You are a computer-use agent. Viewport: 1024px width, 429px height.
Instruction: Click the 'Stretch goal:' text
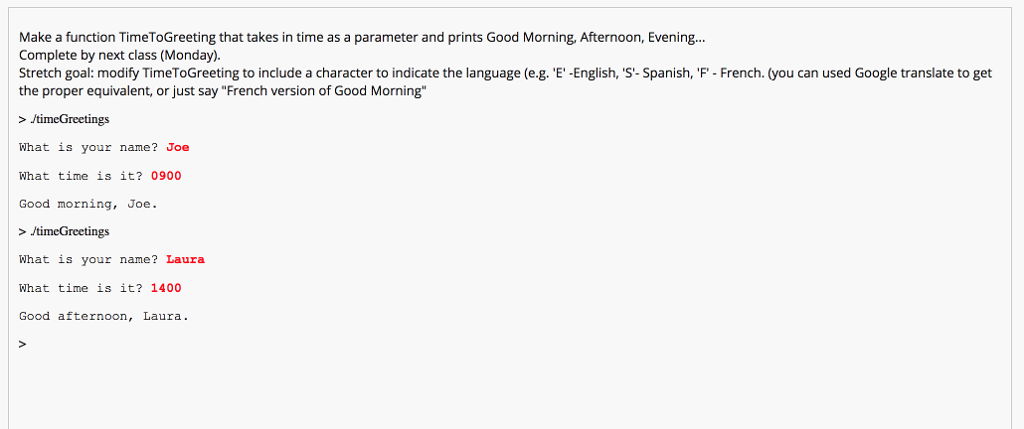coord(56,73)
